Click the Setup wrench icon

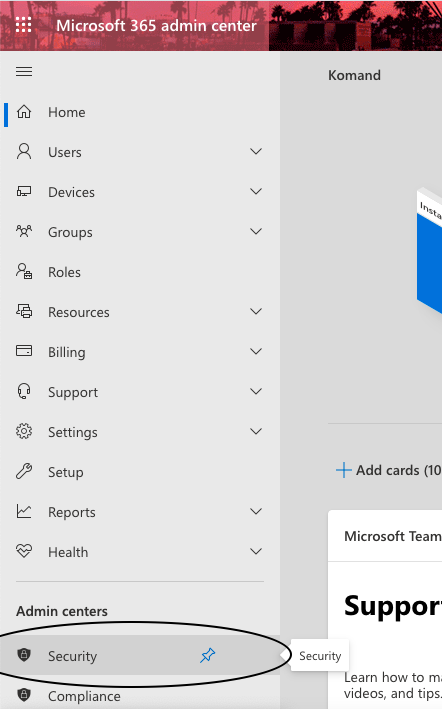[x=24, y=471]
